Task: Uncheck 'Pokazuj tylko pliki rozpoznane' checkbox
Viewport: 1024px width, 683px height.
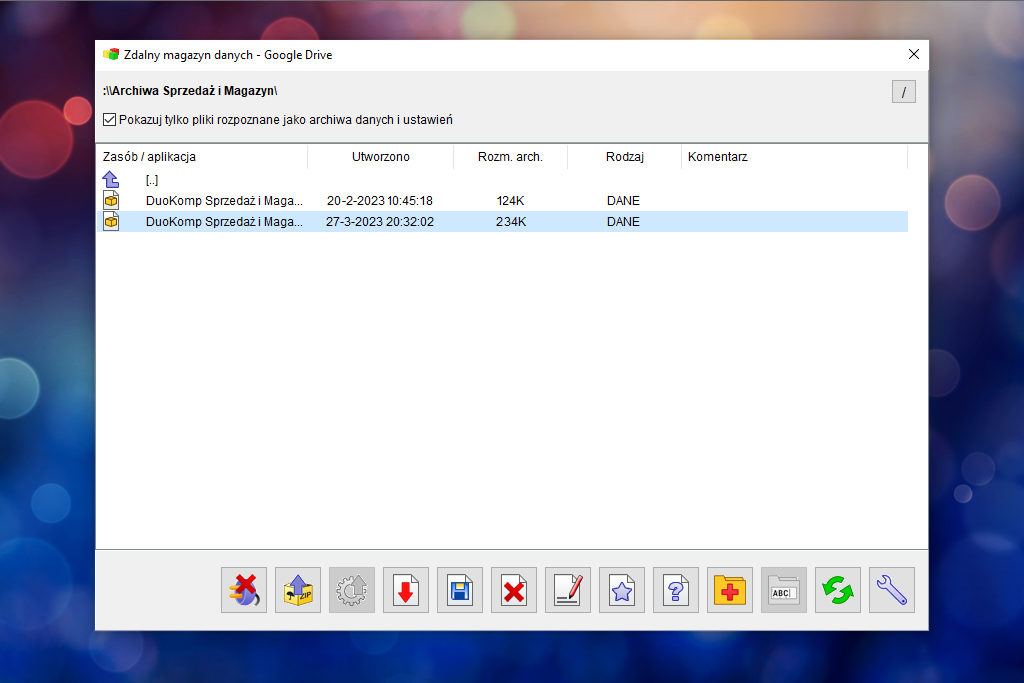Action: [x=110, y=119]
